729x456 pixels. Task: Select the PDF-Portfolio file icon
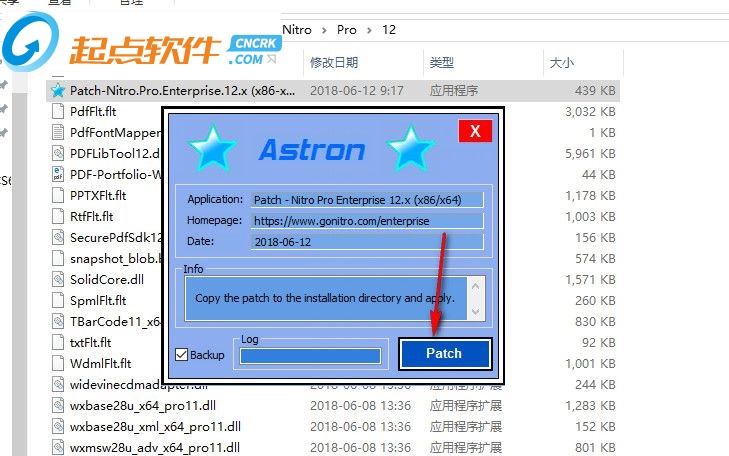(x=58, y=174)
